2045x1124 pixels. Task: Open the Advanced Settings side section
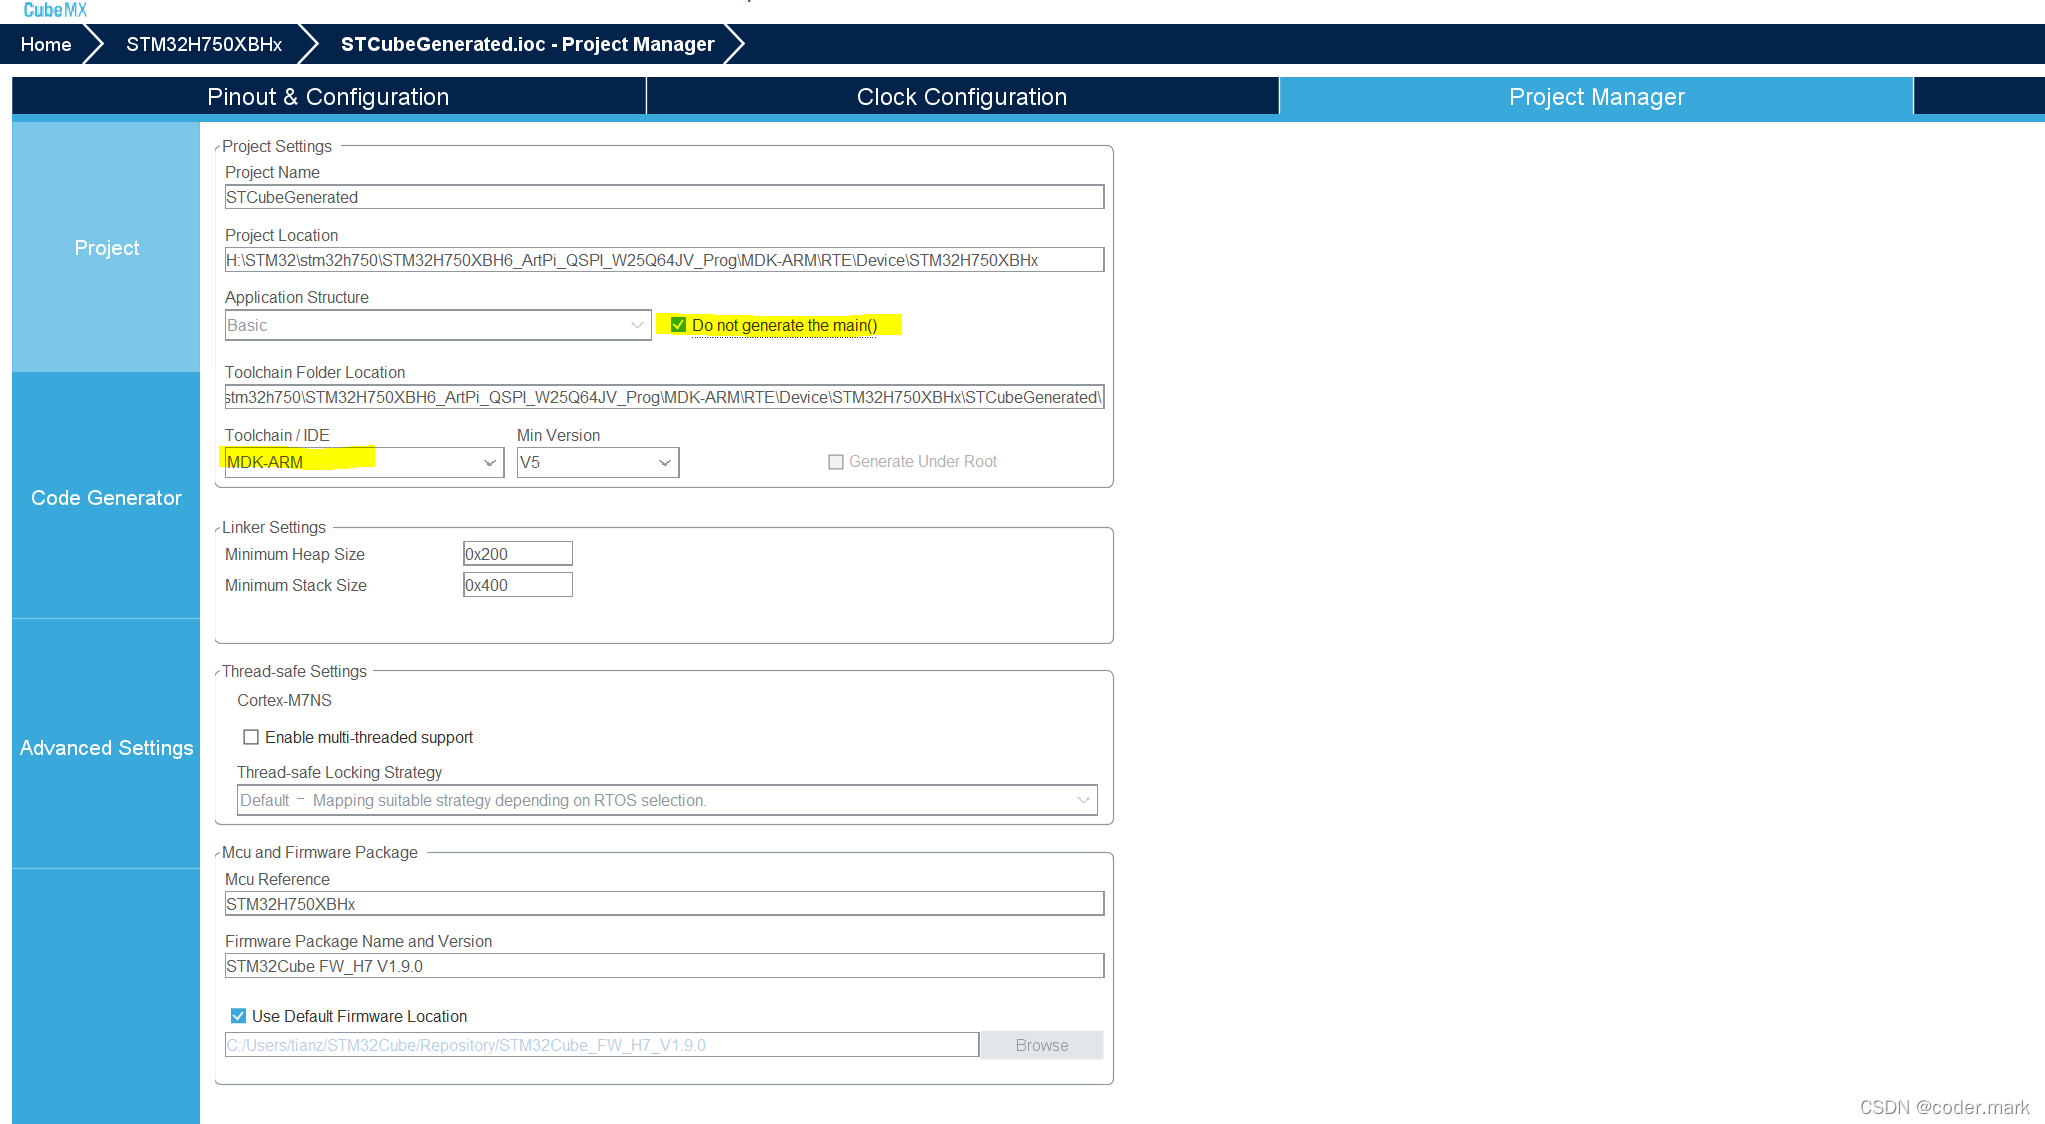pos(106,747)
